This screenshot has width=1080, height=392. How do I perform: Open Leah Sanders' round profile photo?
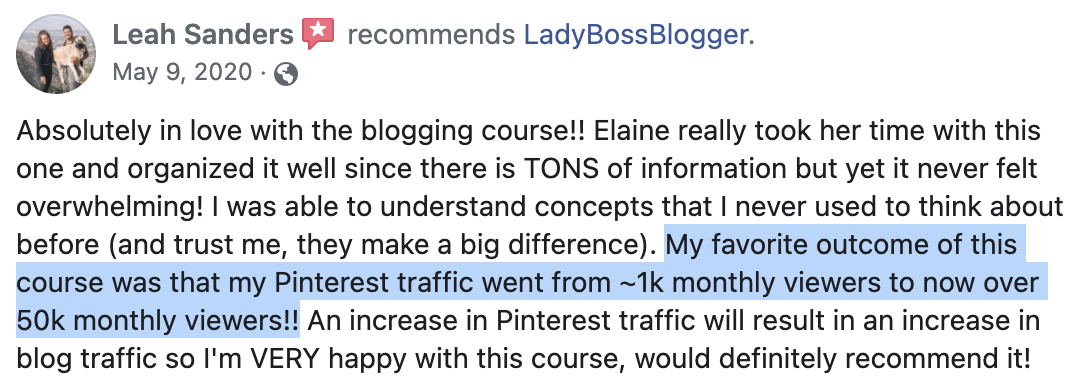pyautogui.click(x=56, y=54)
